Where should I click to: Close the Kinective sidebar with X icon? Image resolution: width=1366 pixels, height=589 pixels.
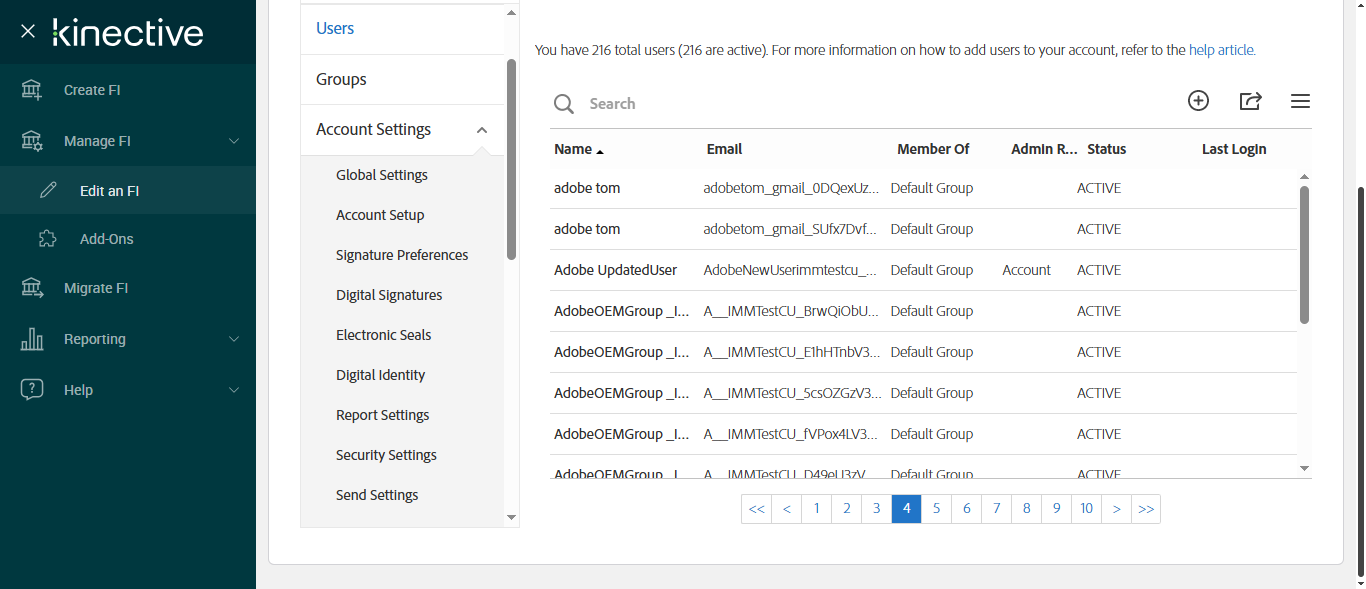coord(28,32)
